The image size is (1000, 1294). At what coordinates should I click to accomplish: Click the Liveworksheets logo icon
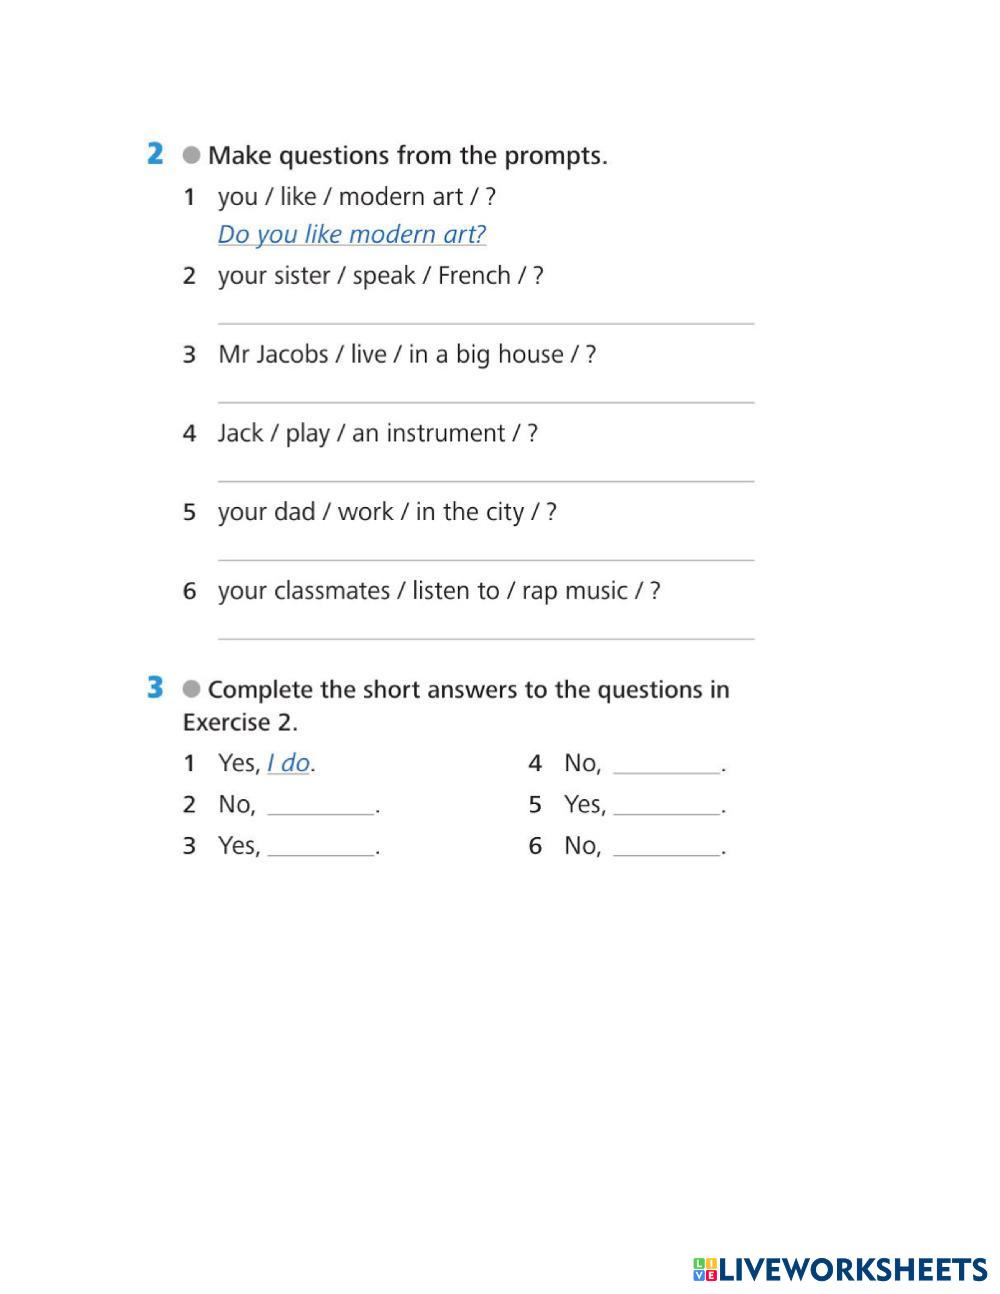pyautogui.click(x=705, y=1270)
